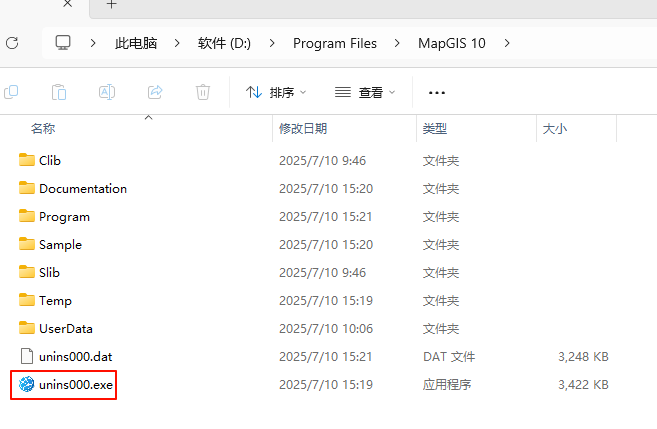Navigate to 软件 (D:) breadcrumb

[x=224, y=43]
